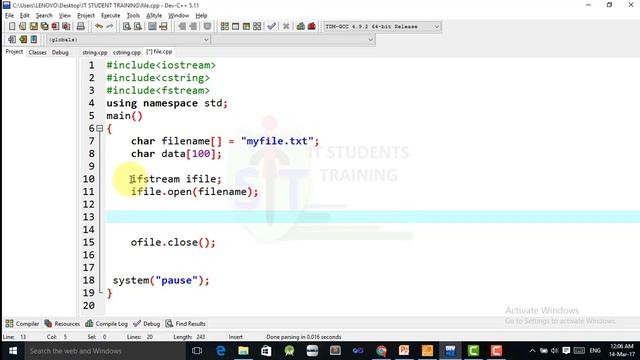The image size is (640, 360).
Task: Switch to the string.cpp editor tab
Action: tap(95, 52)
